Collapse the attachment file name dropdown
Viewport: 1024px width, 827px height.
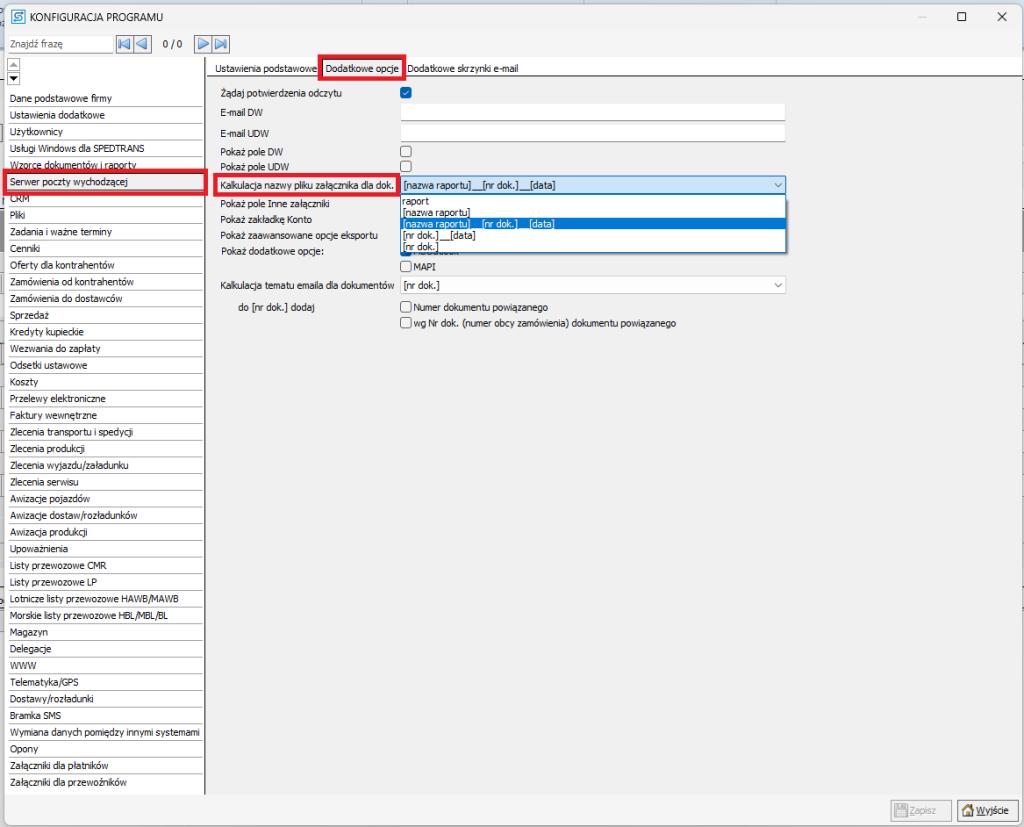[x=777, y=185]
